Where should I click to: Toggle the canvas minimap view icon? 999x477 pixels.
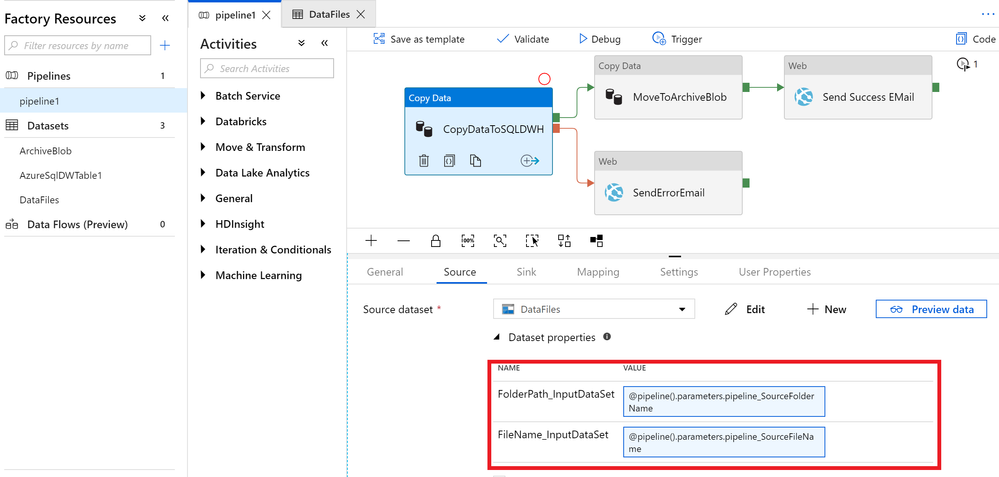(x=596, y=241)
